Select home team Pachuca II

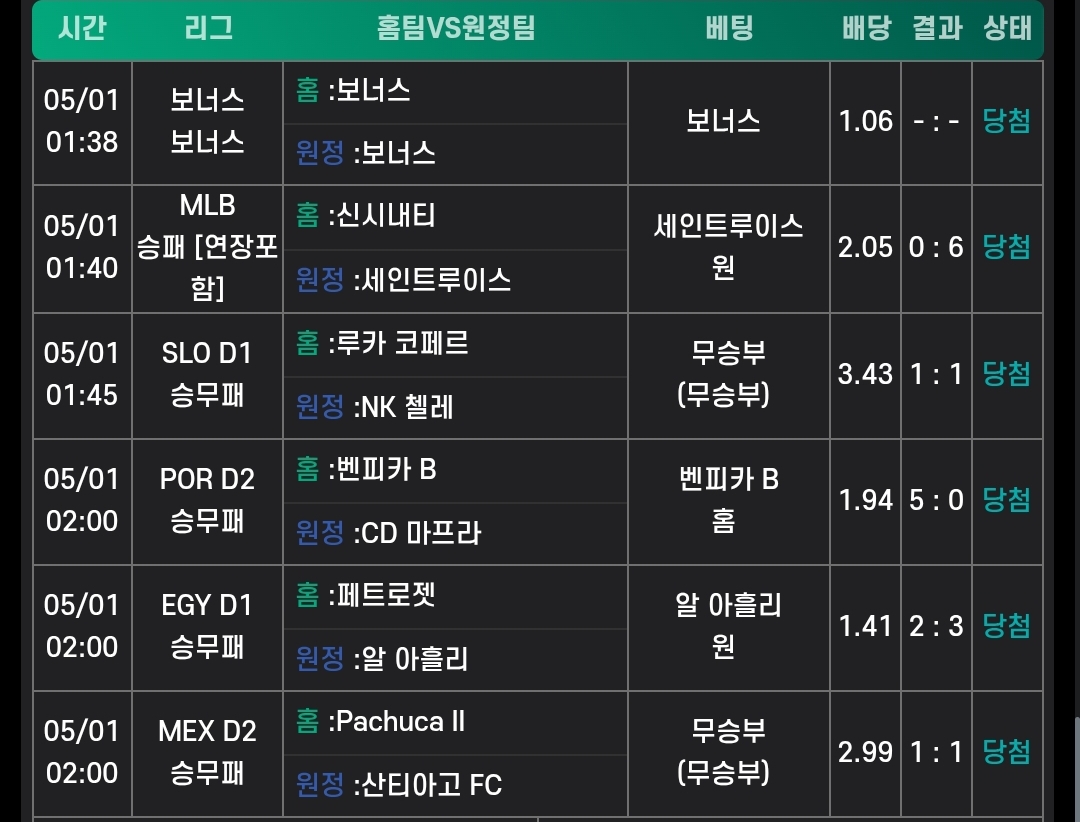tap(398, 721)
